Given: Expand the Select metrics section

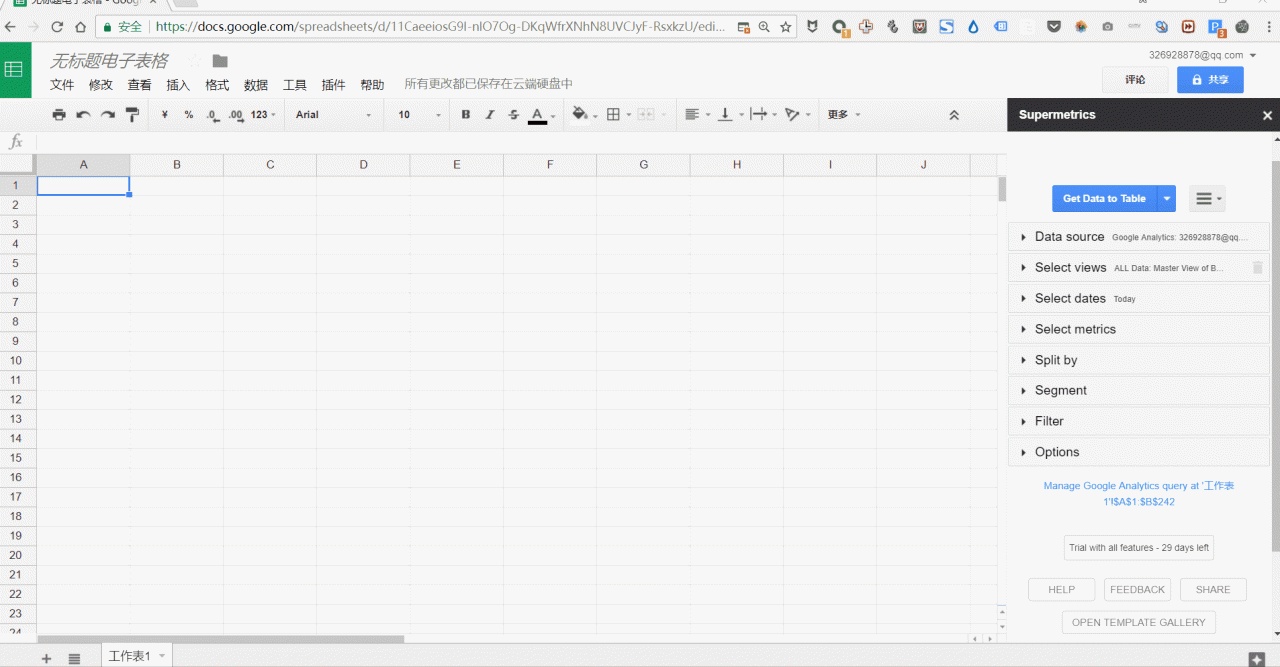Looking at the screenshot, I should coord(1075,329).
